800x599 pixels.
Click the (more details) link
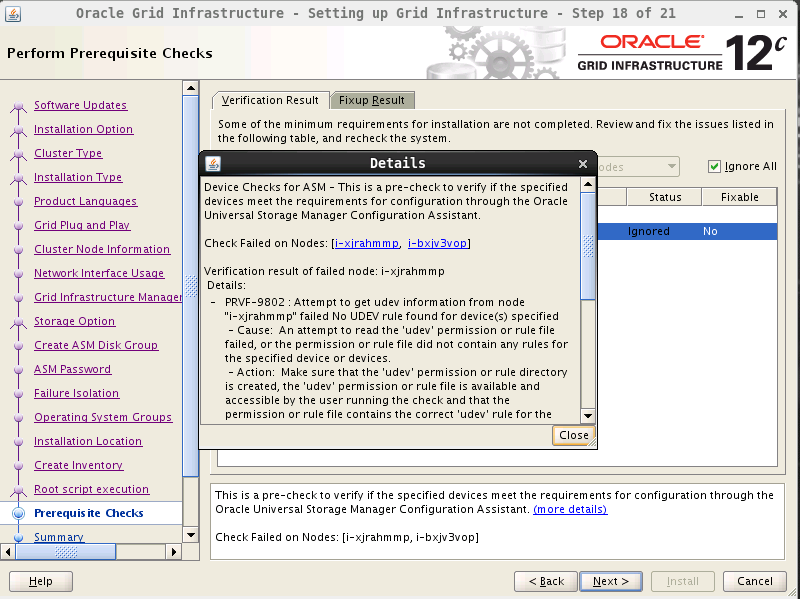tap(570, 509)
